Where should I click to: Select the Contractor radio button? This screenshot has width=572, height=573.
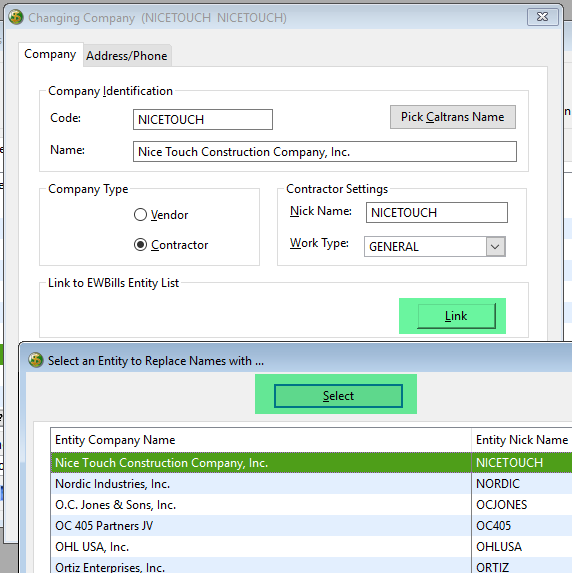140,245
